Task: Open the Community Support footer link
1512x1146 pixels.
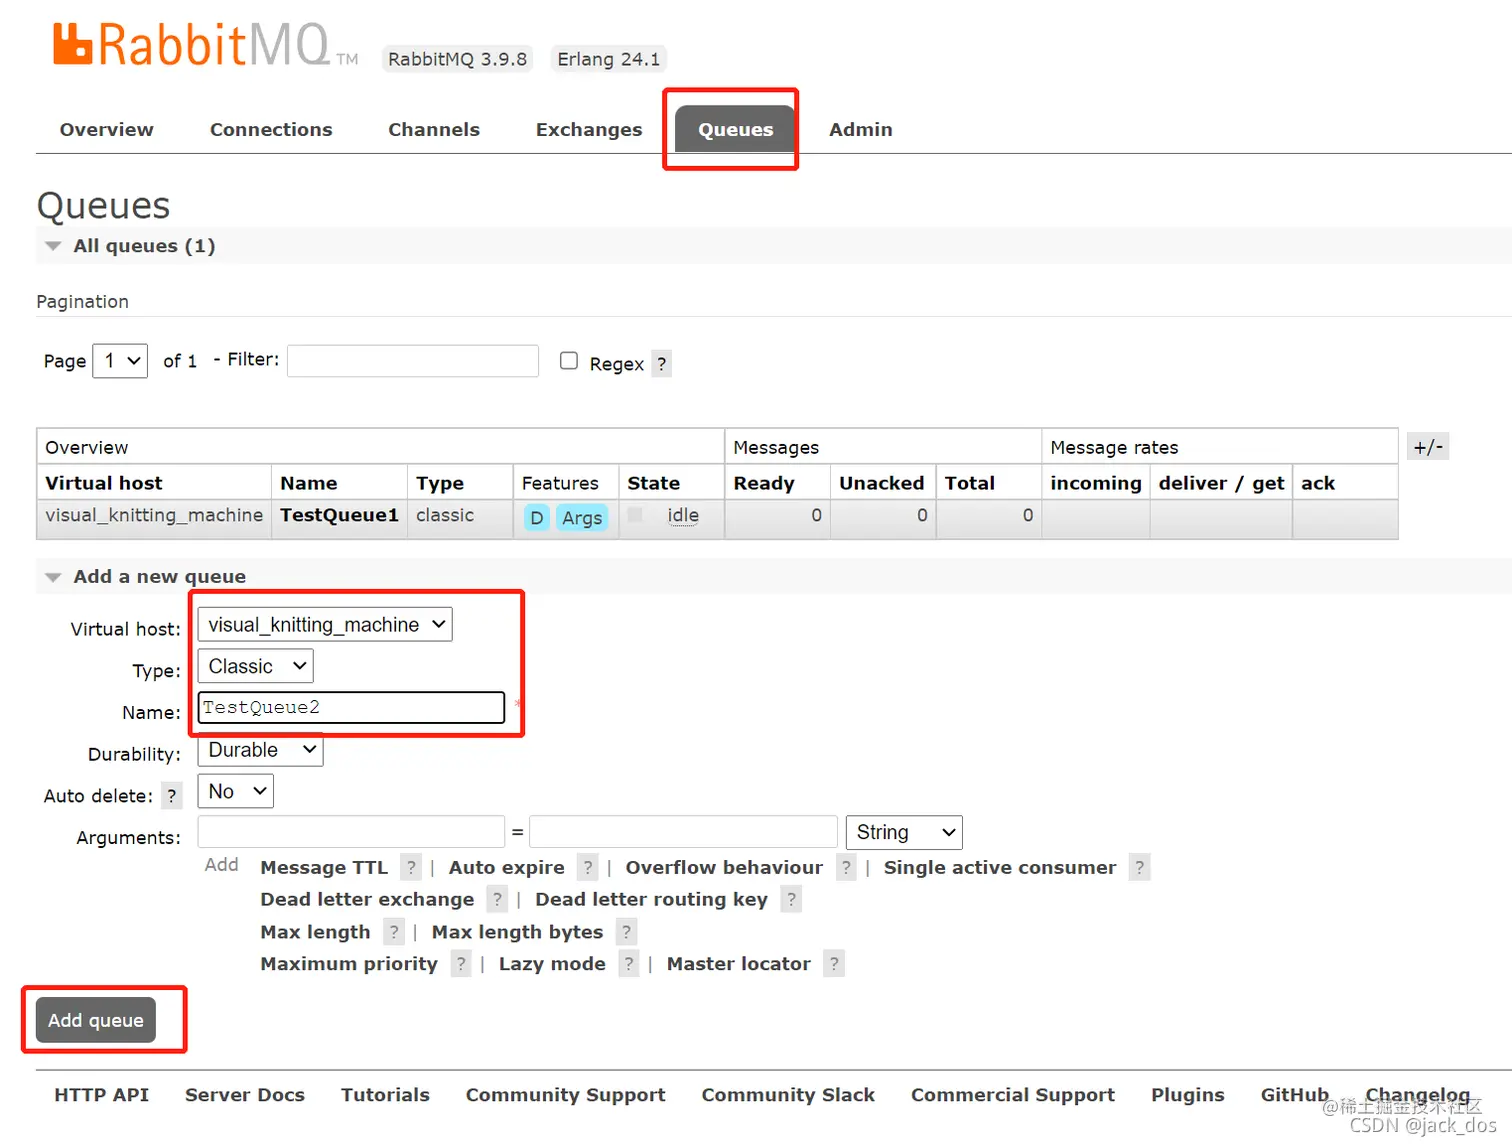Action: click(x=566, y=1095)
